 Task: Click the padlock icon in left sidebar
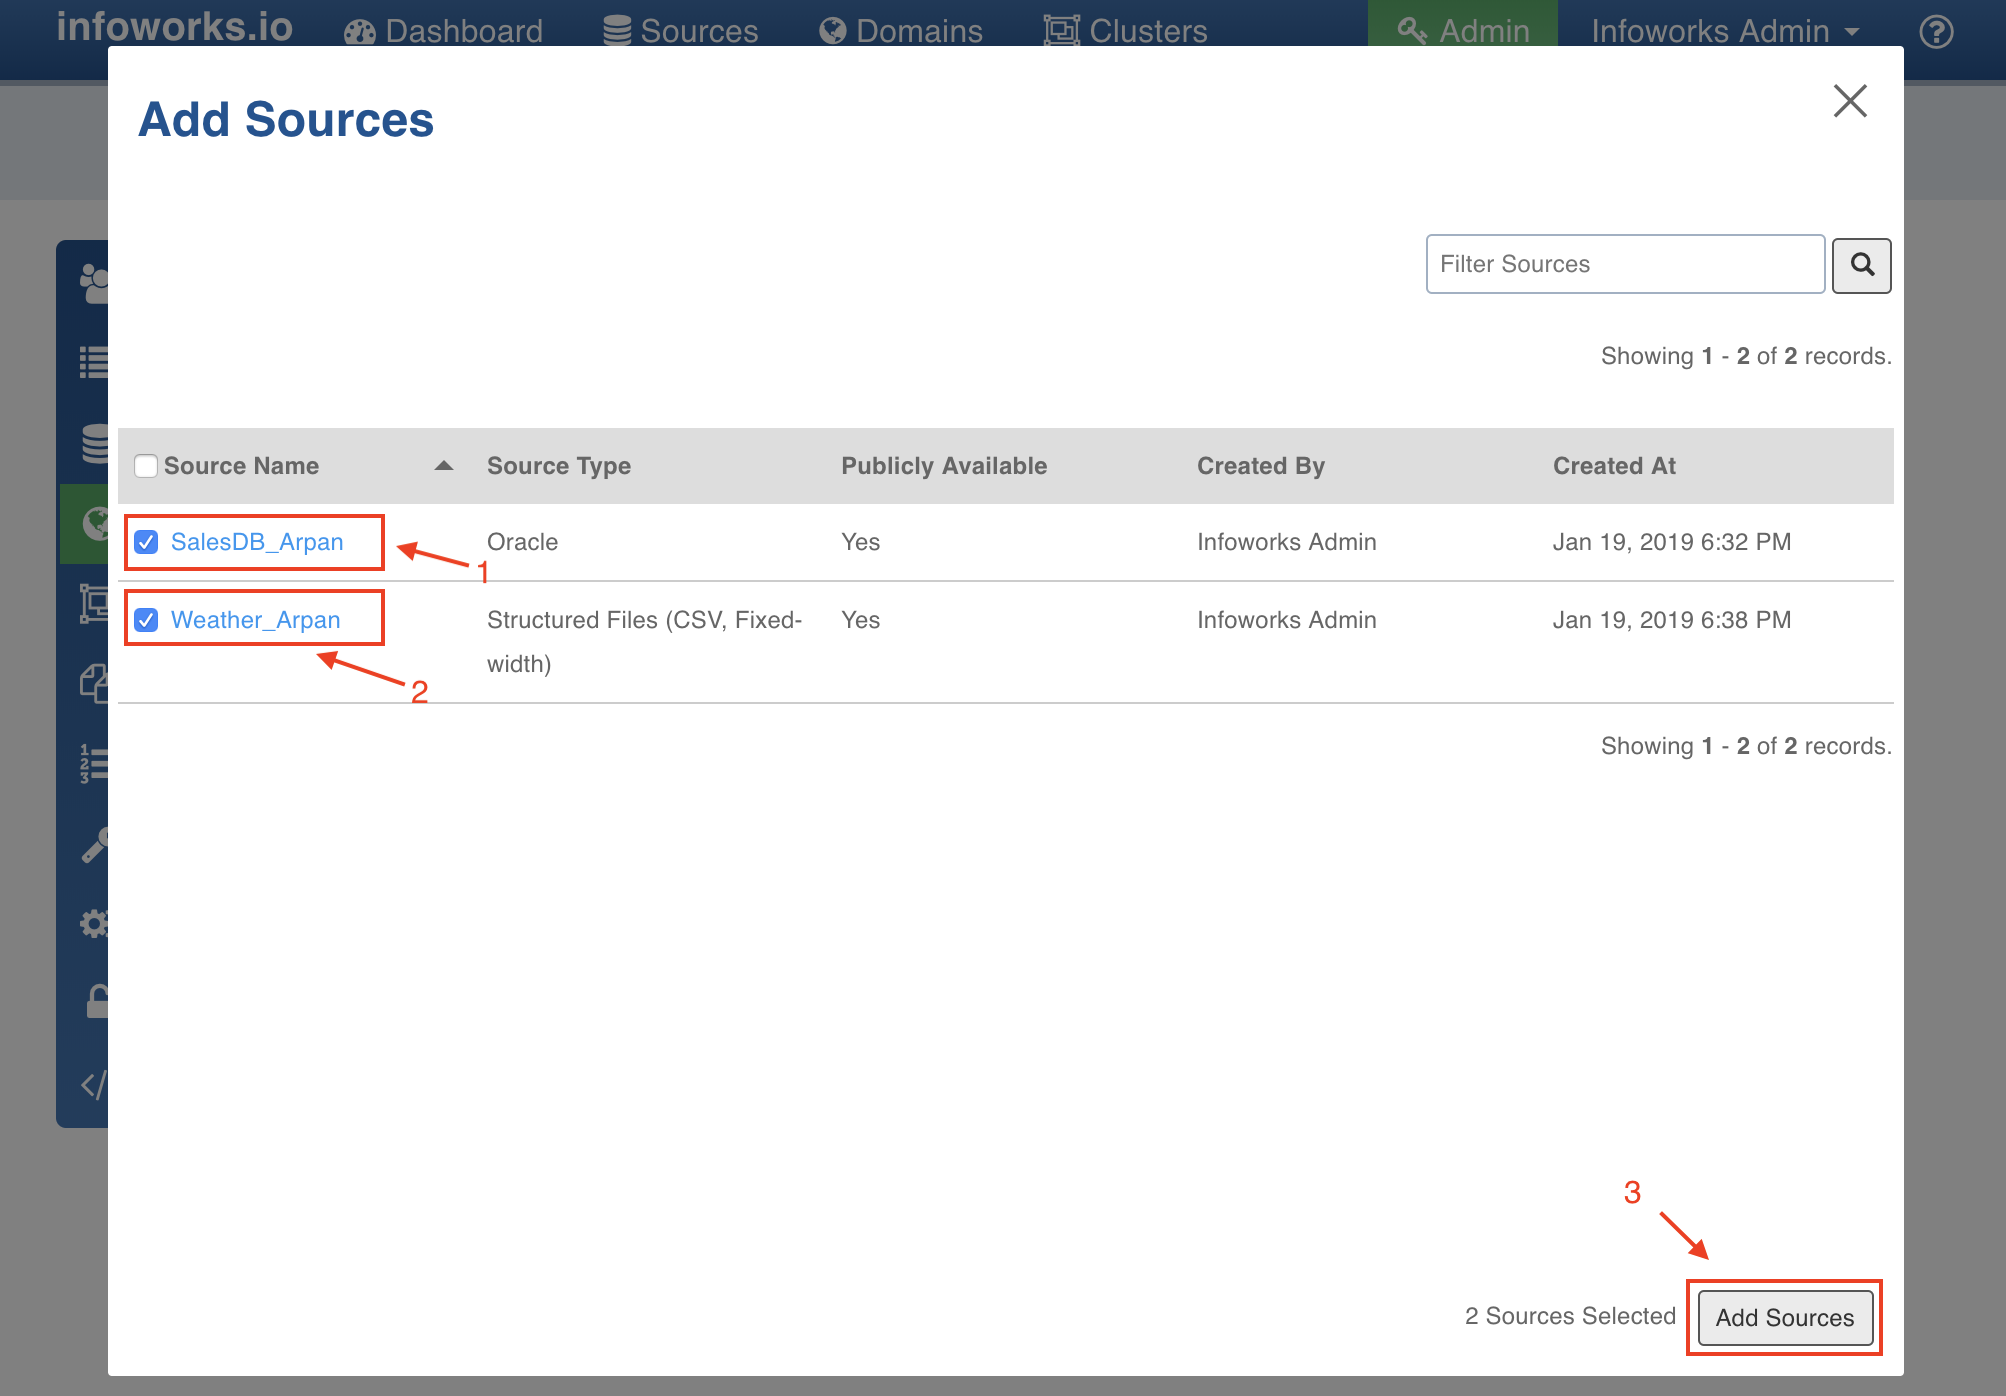[x=97, y=1001]
